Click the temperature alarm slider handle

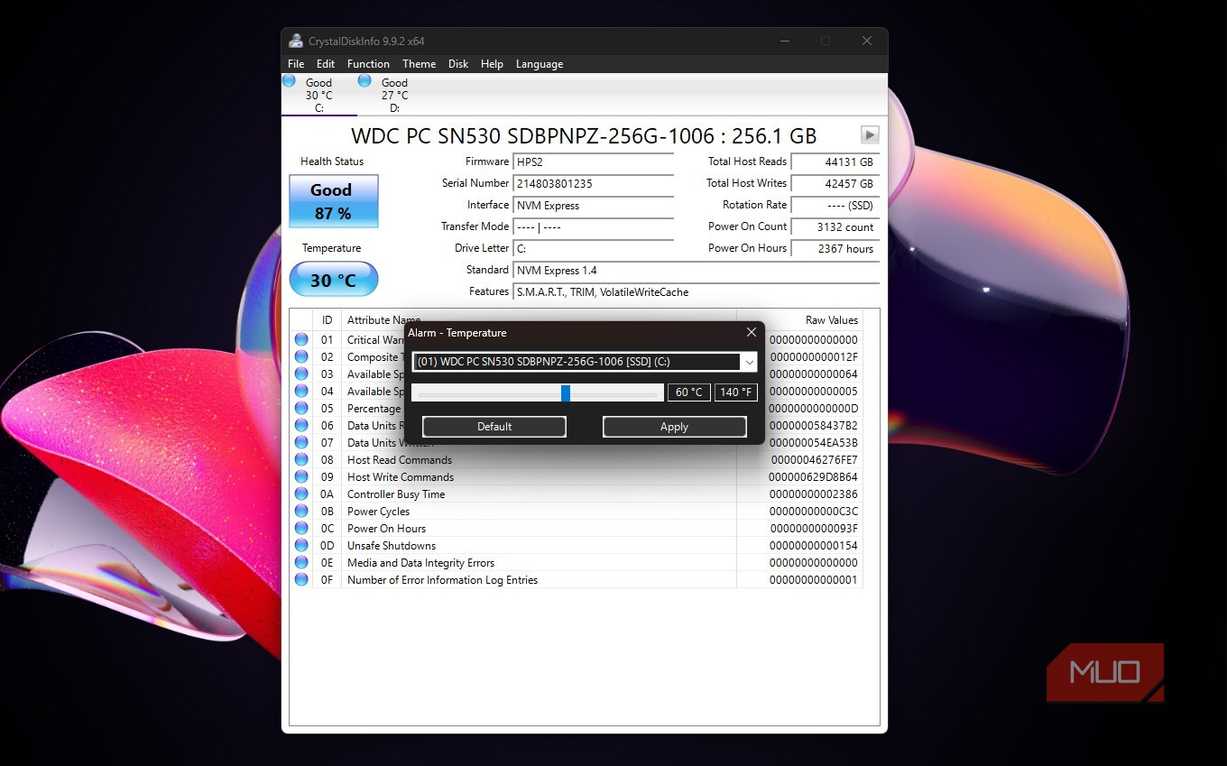click(565, 393)
